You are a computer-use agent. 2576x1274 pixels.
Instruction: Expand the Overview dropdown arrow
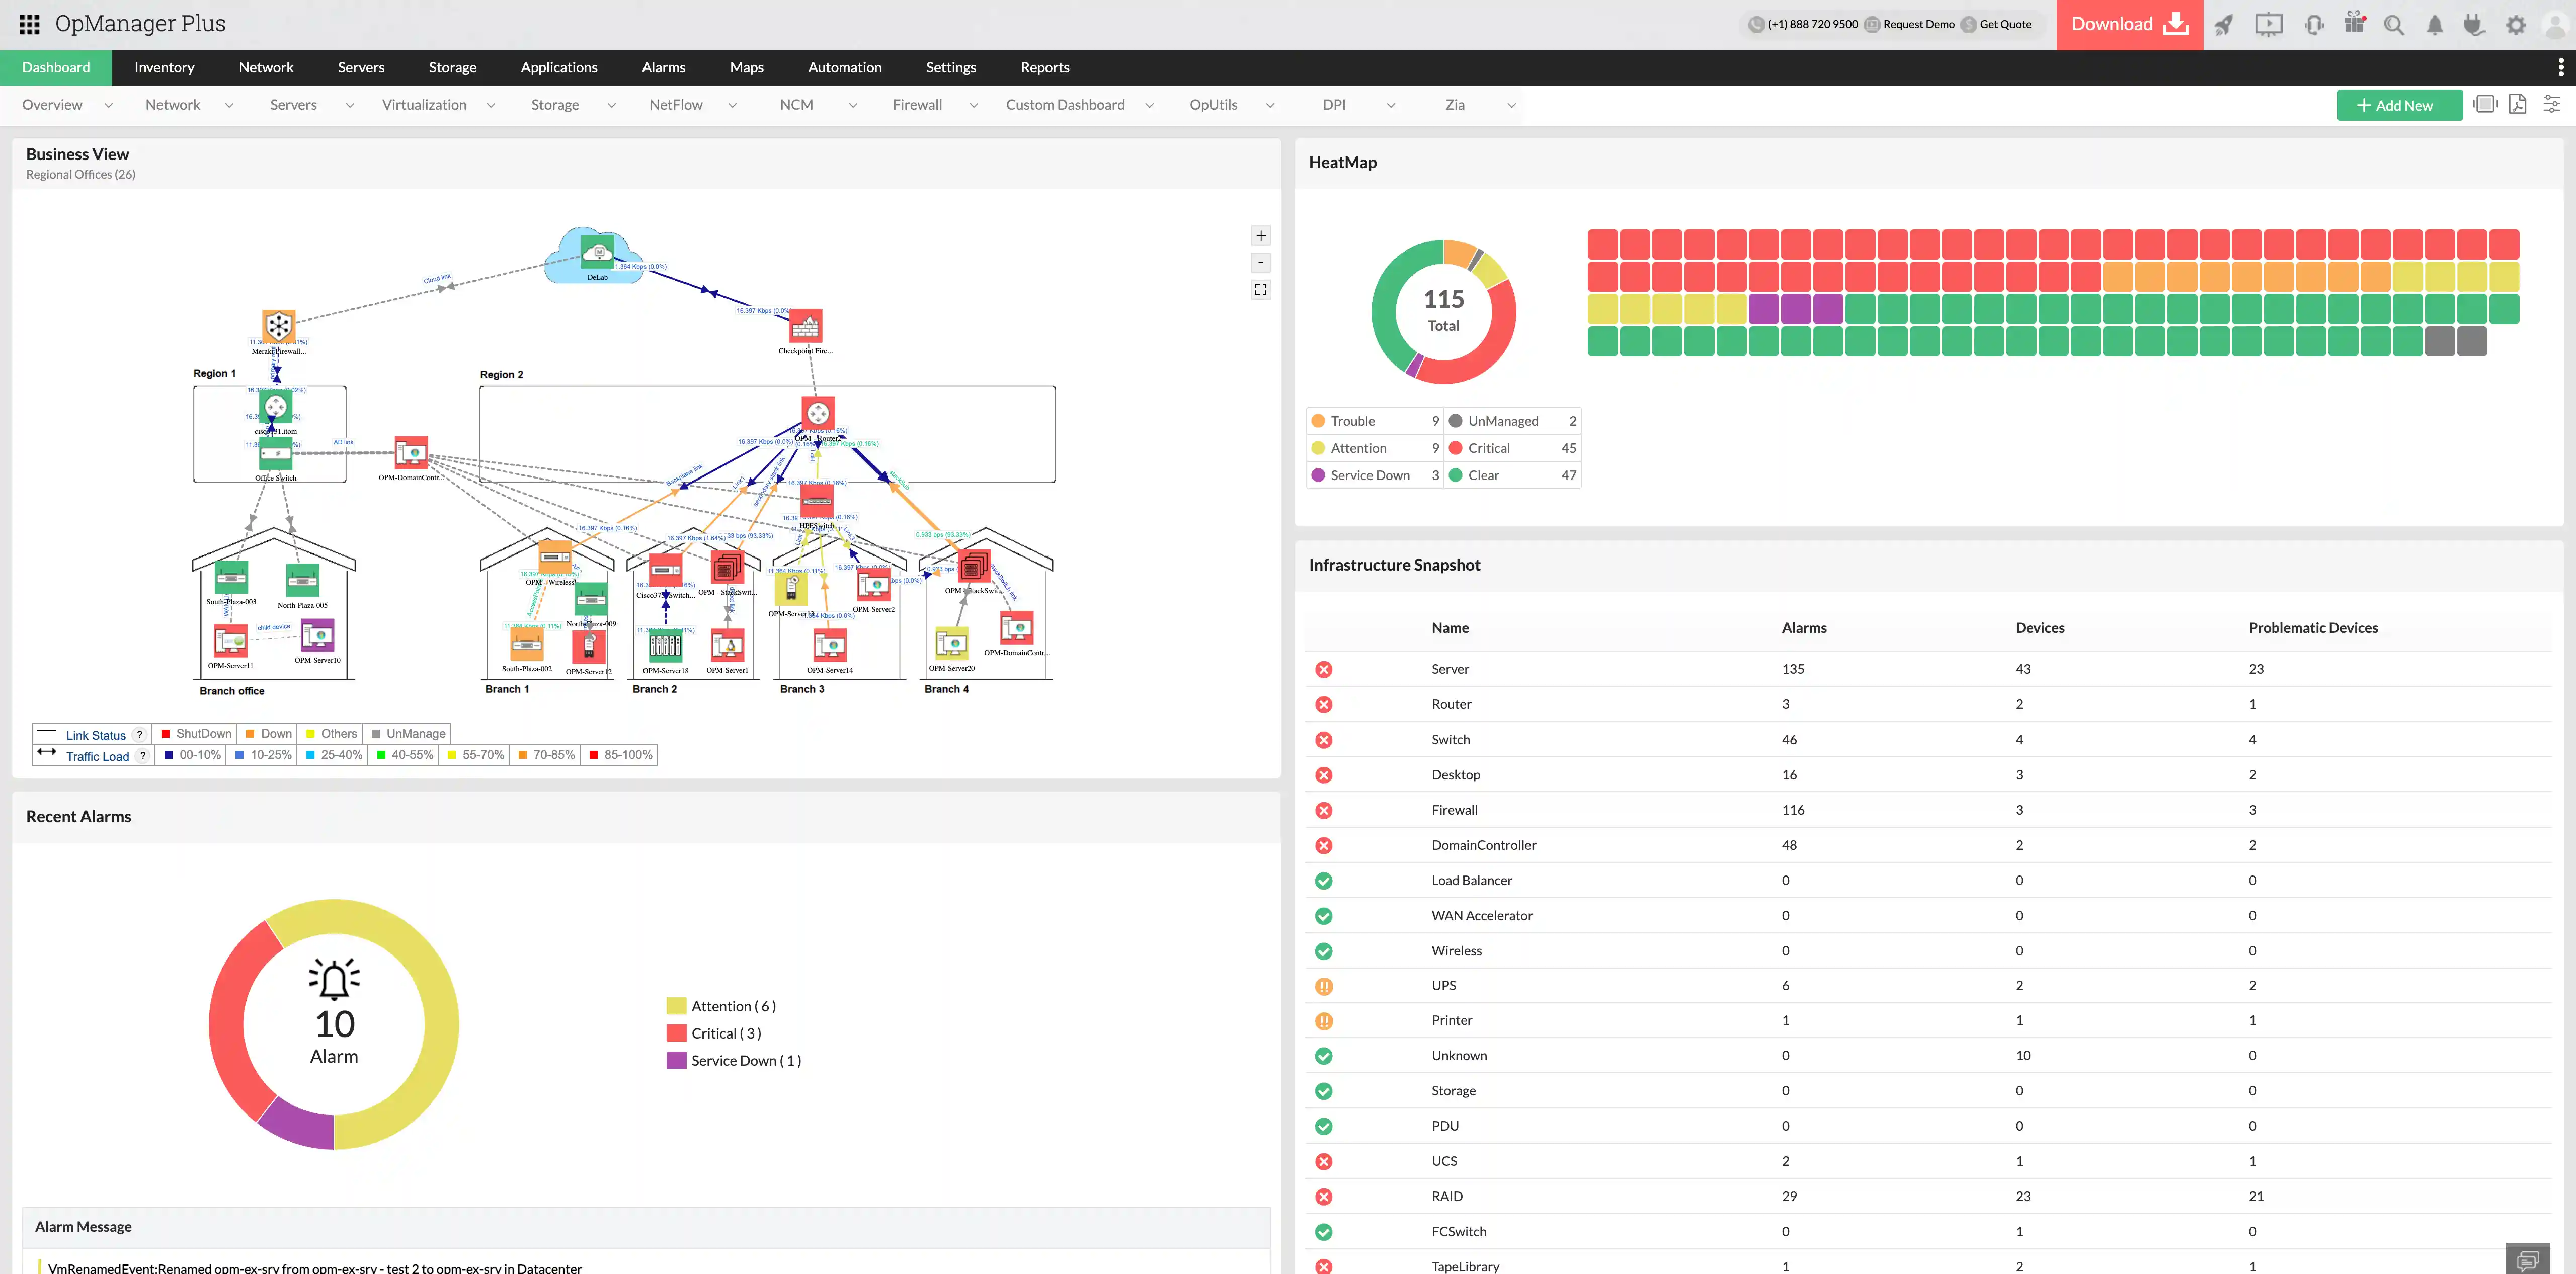point(108,105)
